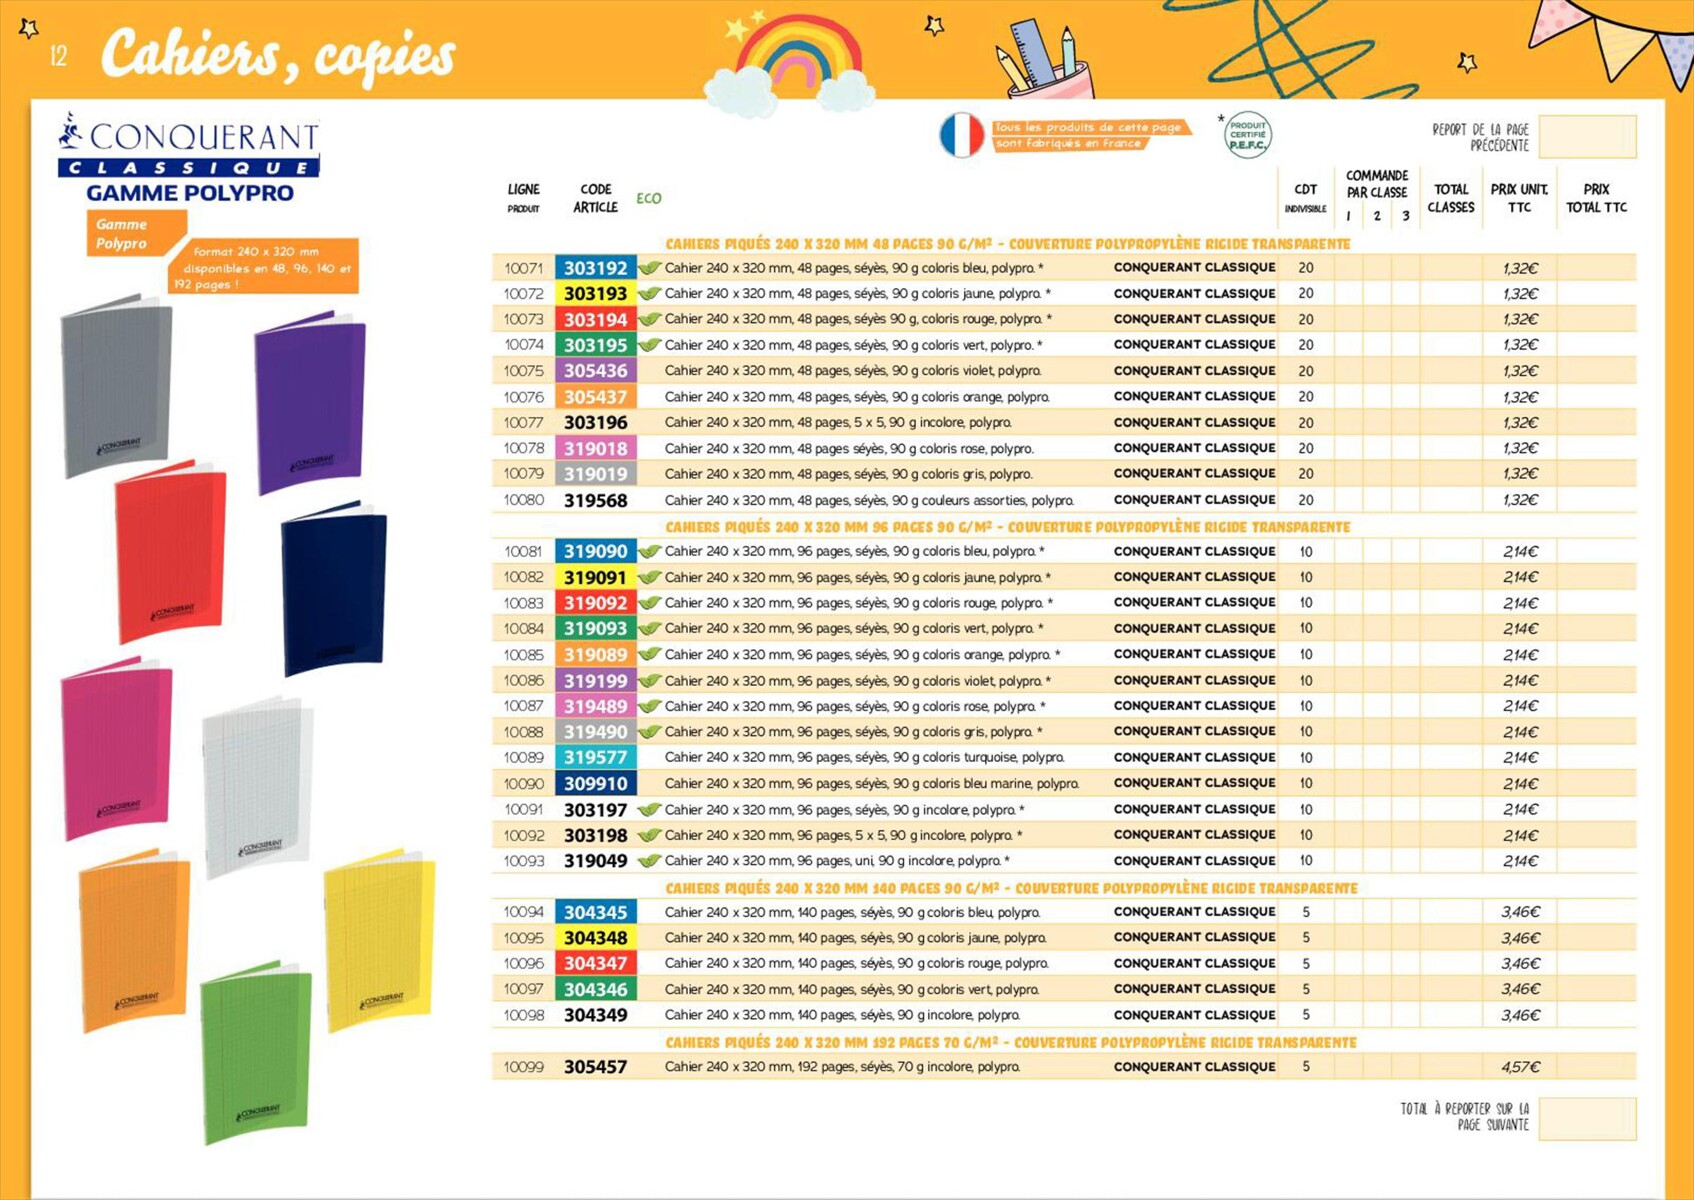Image resolution: width=1694 pixels, height=1200 pixels.
Task: Click the eco leaf icon beside code 319490
Action: (650, 732)
